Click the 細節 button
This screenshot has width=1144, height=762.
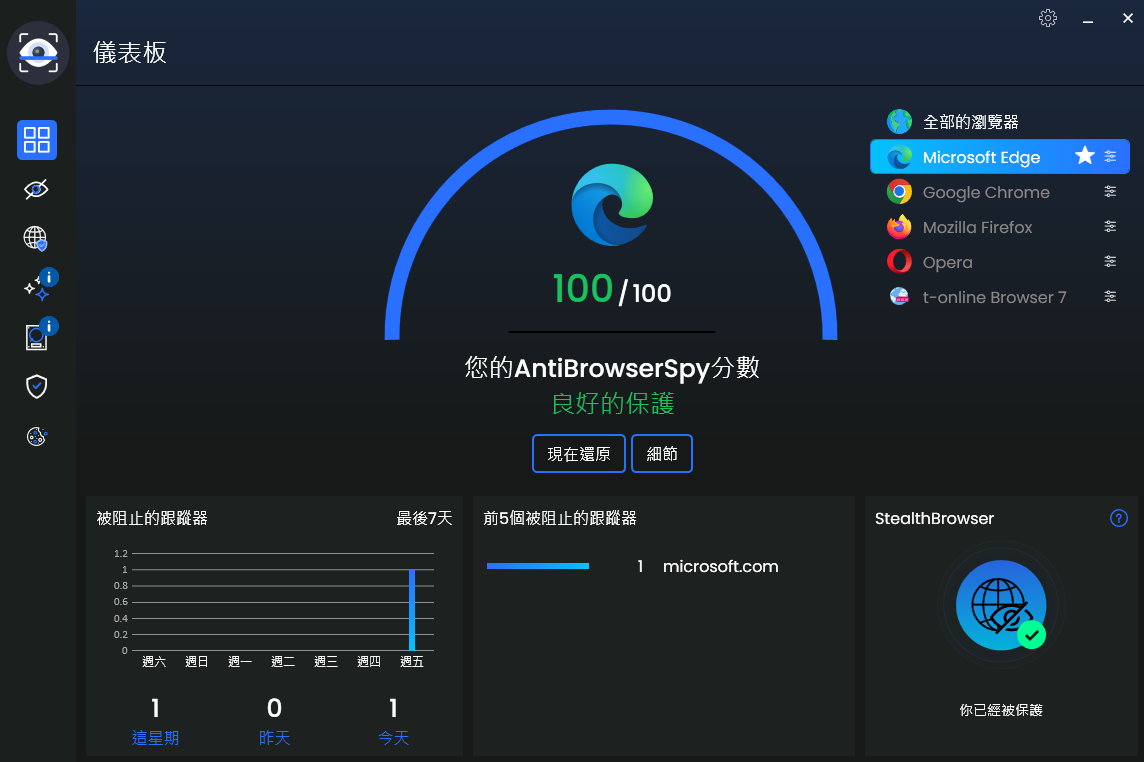pyautogui.click(x=662, y=453)
